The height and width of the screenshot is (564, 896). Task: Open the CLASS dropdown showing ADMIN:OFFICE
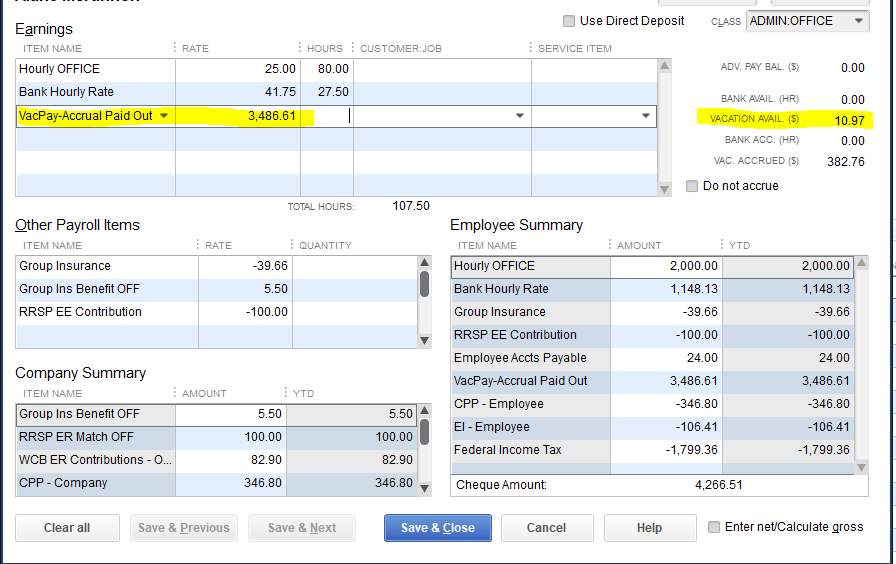(859, 21)
